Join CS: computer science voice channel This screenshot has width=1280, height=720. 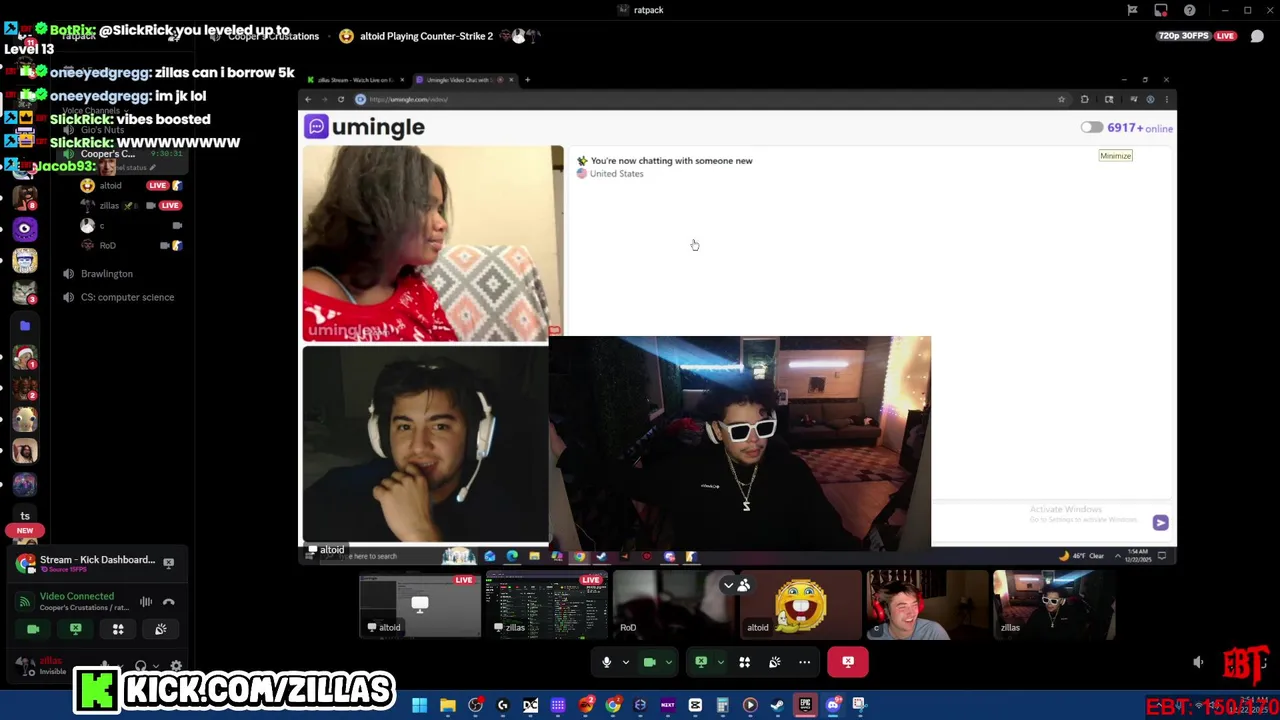(127, 297)
